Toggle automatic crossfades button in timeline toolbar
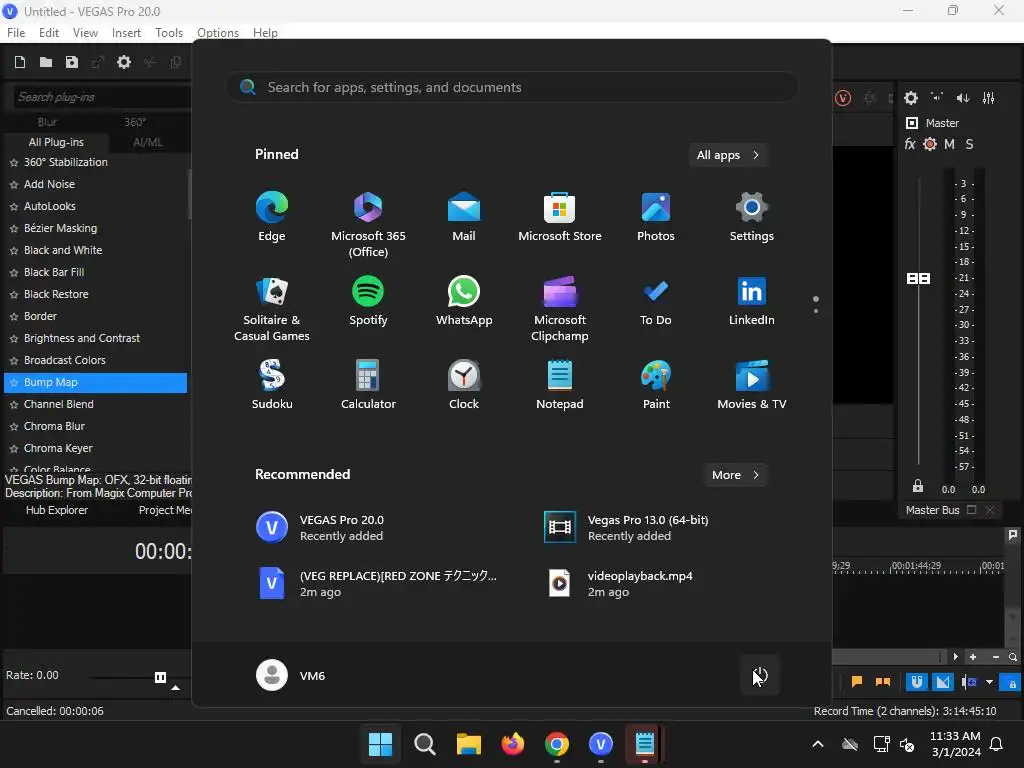 [943, 682]
